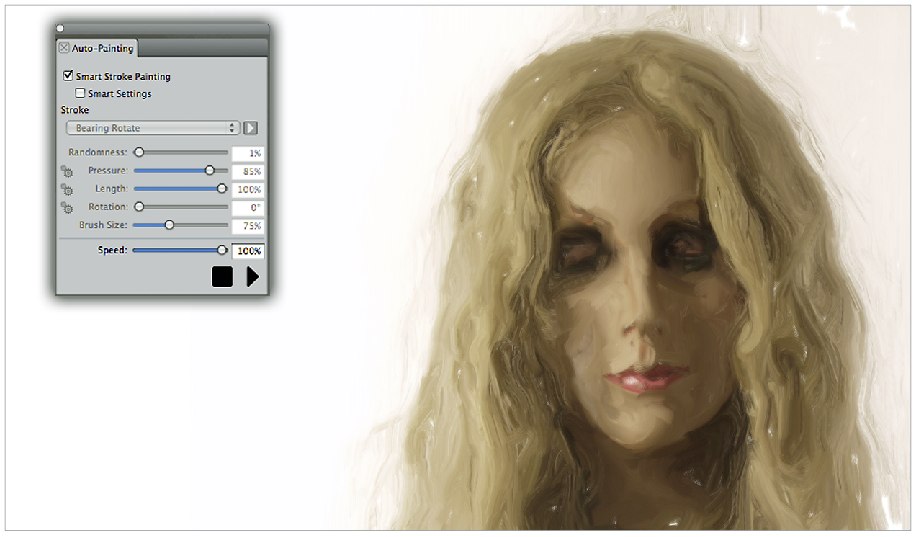This screenshot has width=914, height=537.
Task: Click the Rotation 0° value field
Action: click(x=248, y=208)
